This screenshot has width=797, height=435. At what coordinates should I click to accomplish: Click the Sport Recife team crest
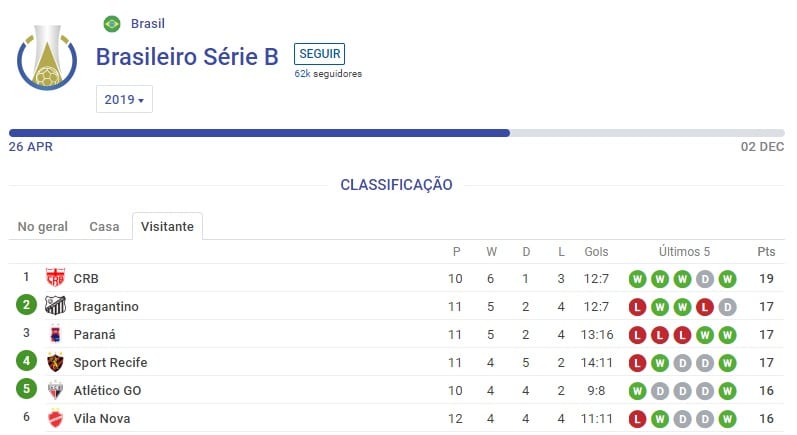click(55, 362)
